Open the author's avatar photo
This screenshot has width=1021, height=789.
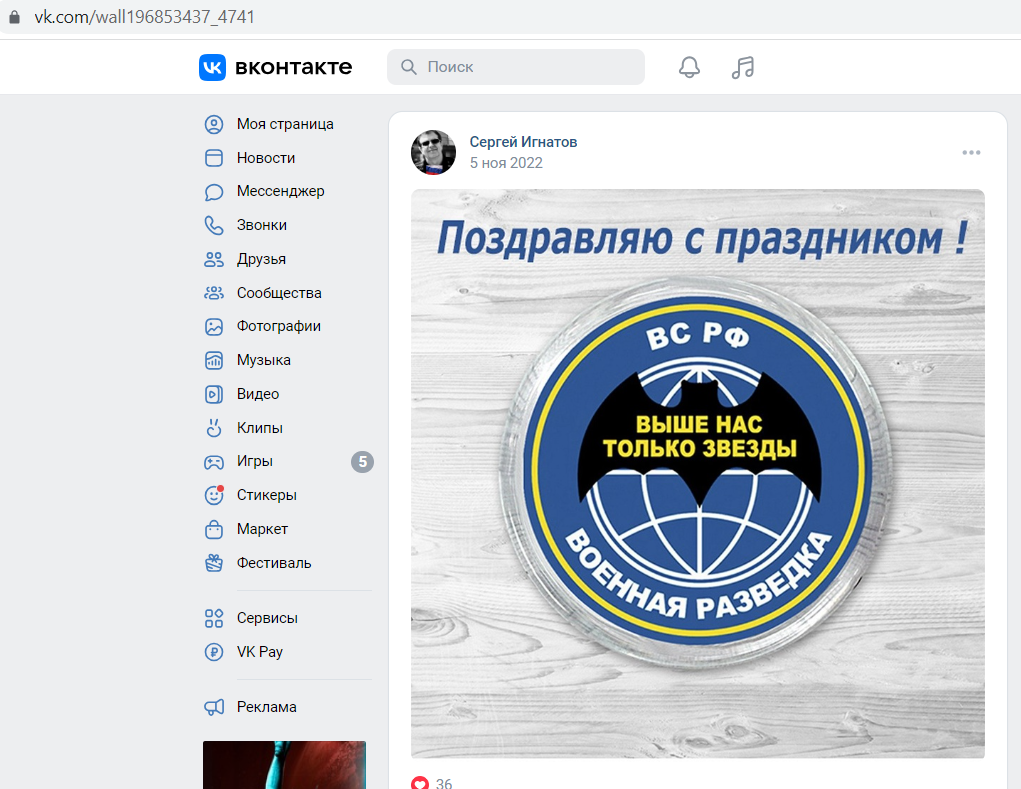(434, 152)
